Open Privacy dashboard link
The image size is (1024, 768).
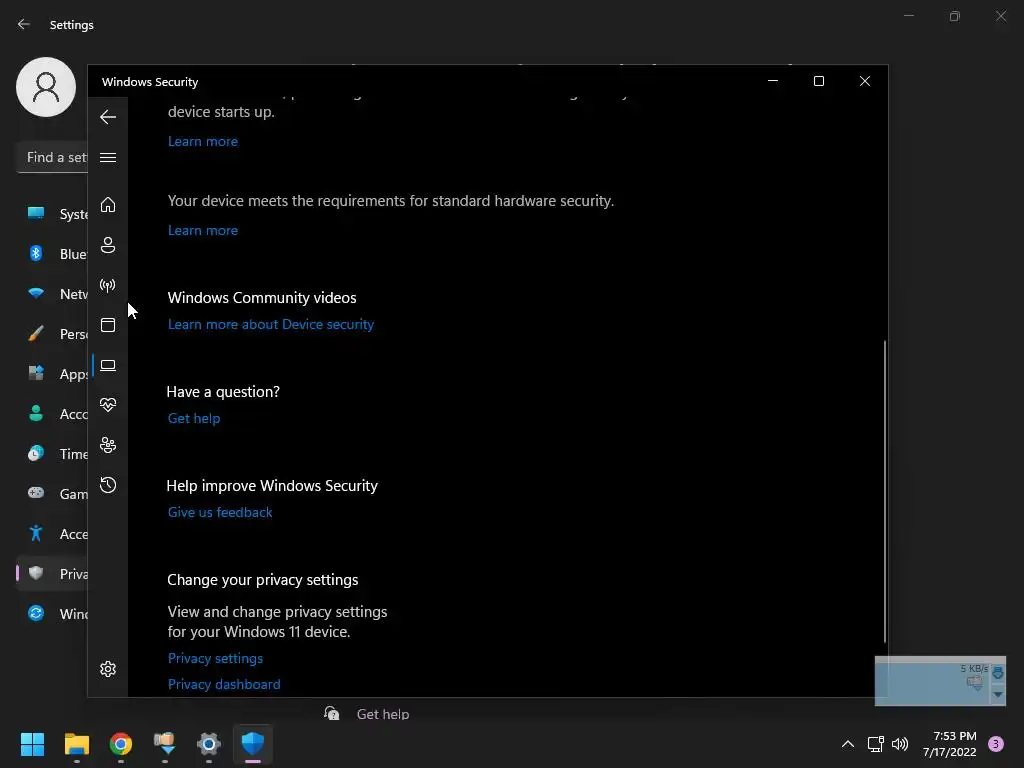pos(224,684)
